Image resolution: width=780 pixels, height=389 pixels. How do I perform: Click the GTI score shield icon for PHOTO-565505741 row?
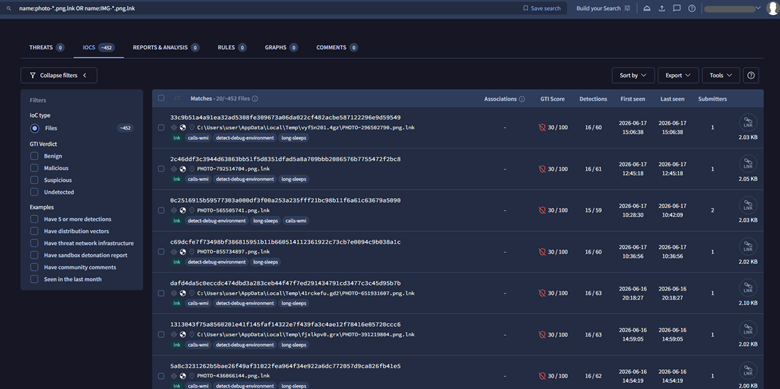[x=542, y=210]
